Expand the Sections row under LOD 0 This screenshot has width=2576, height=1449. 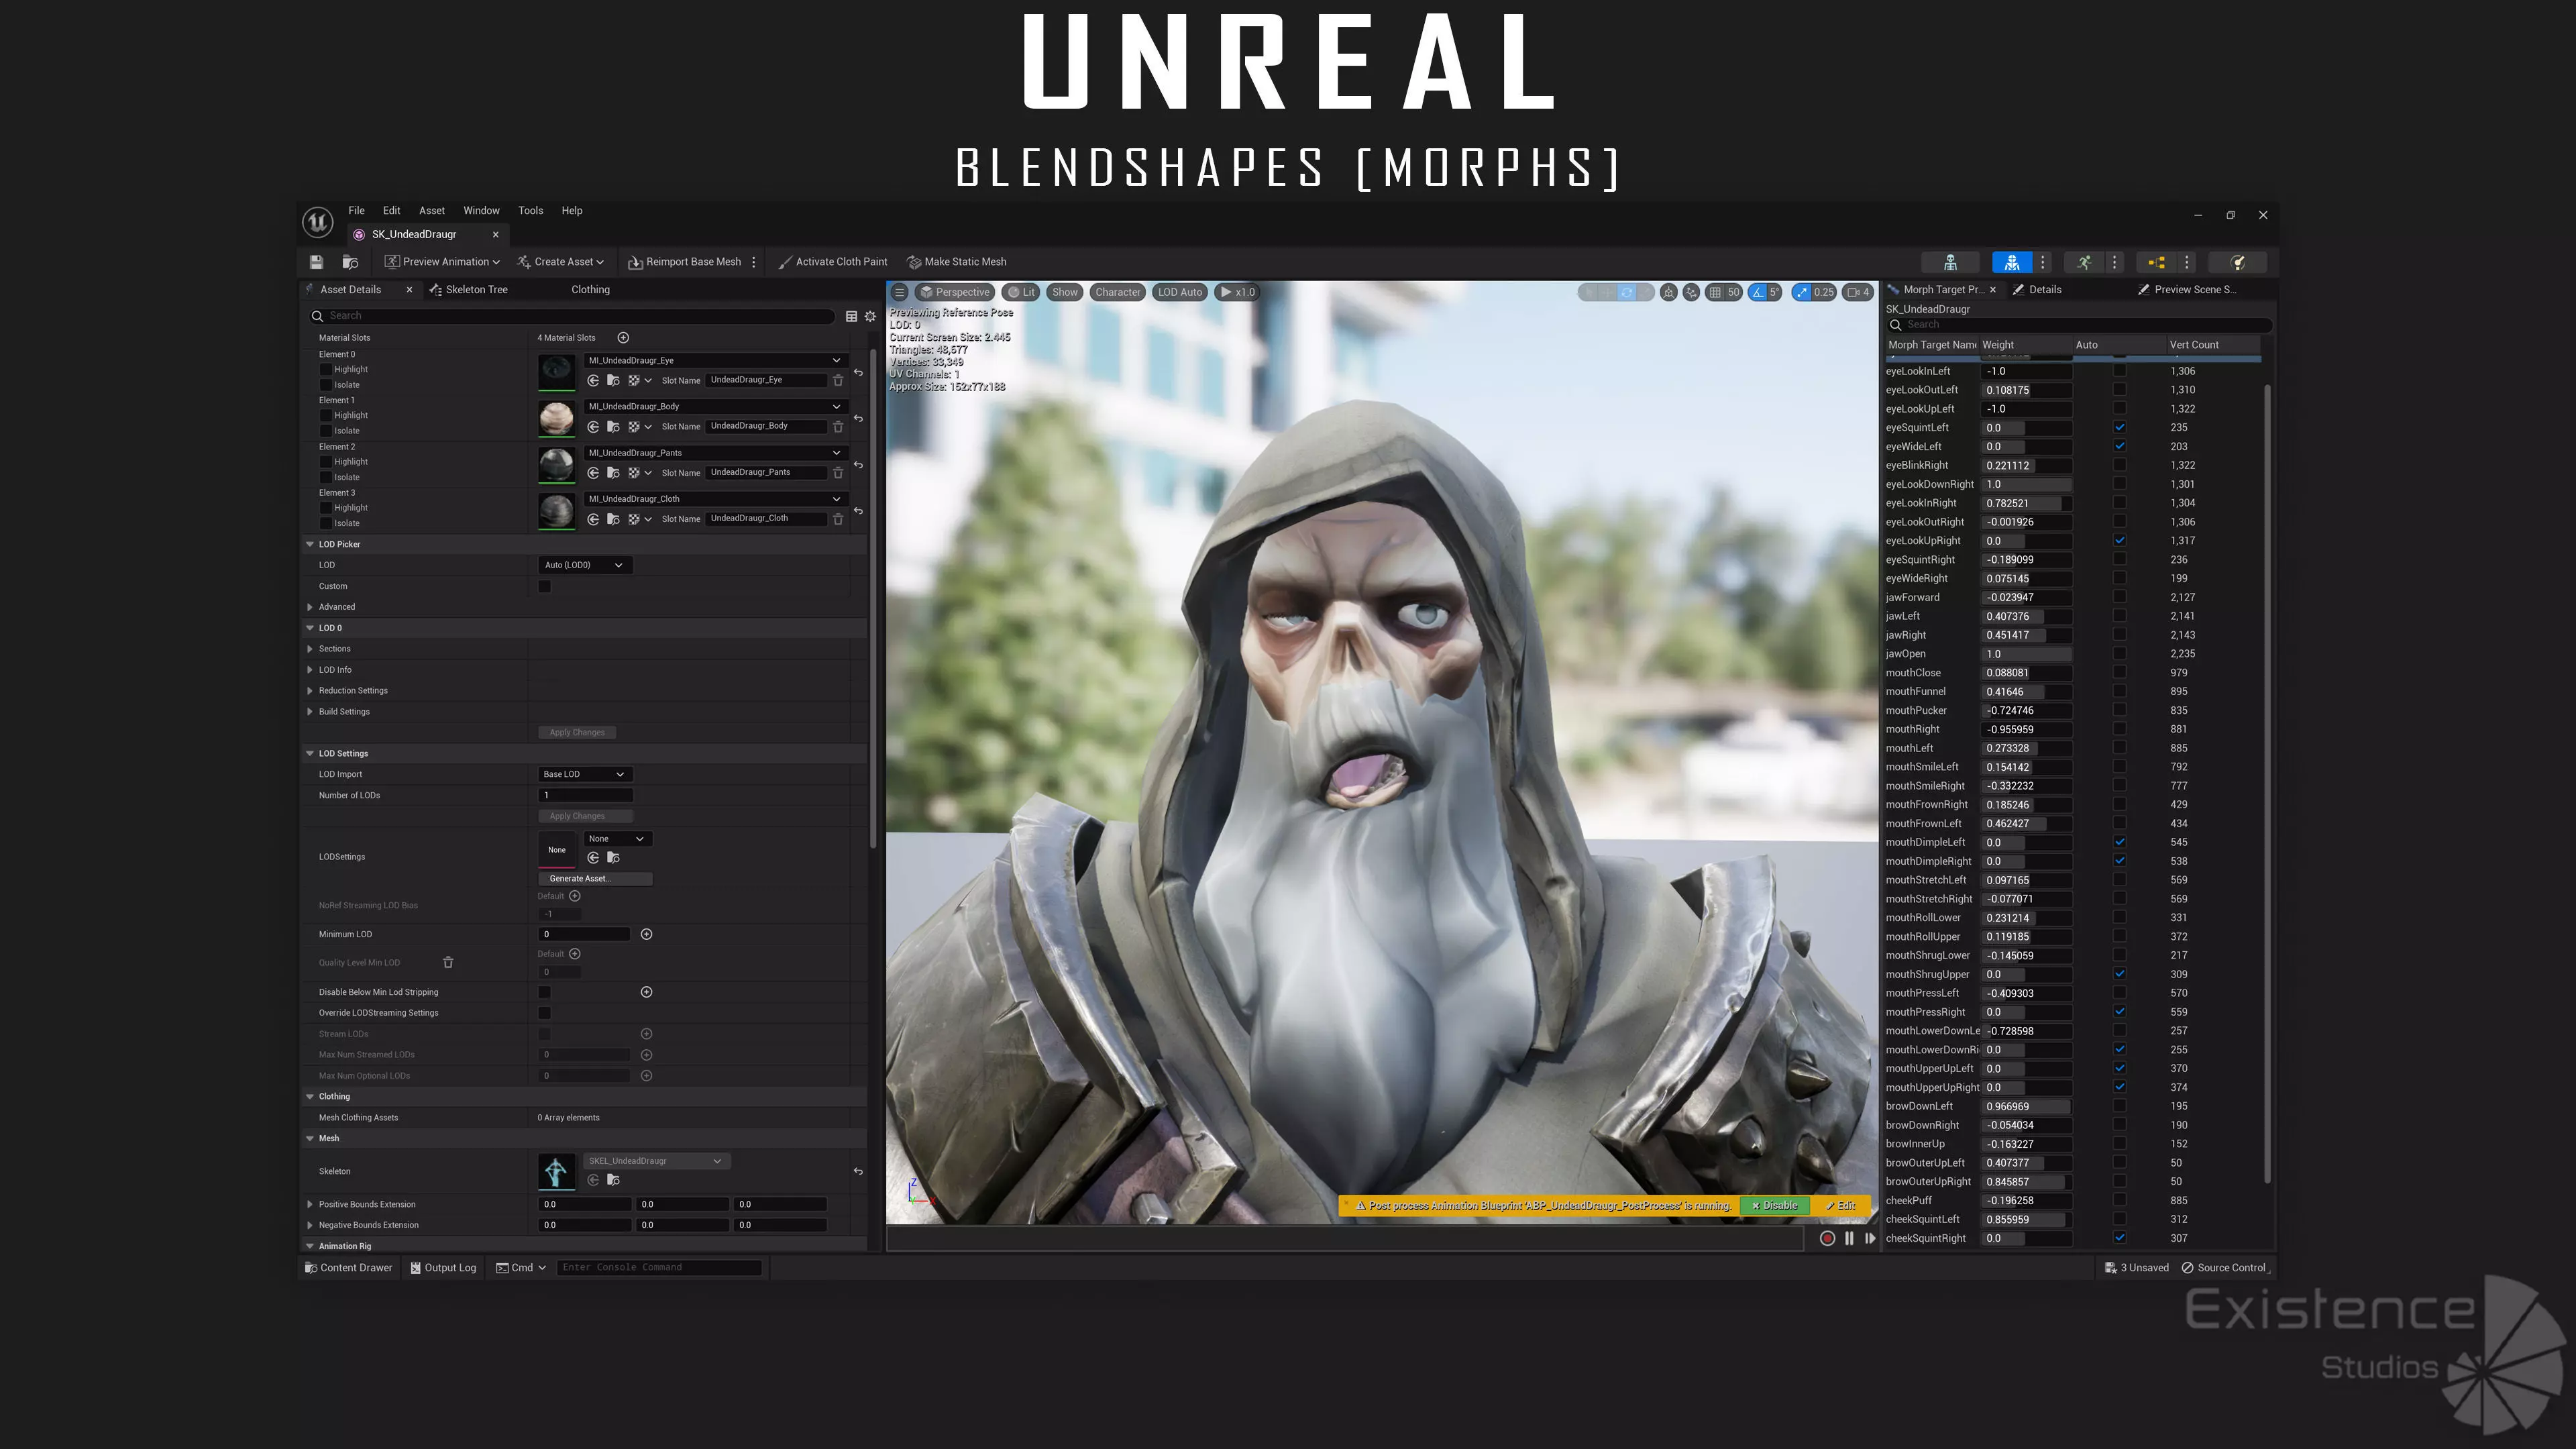(310, 649)
